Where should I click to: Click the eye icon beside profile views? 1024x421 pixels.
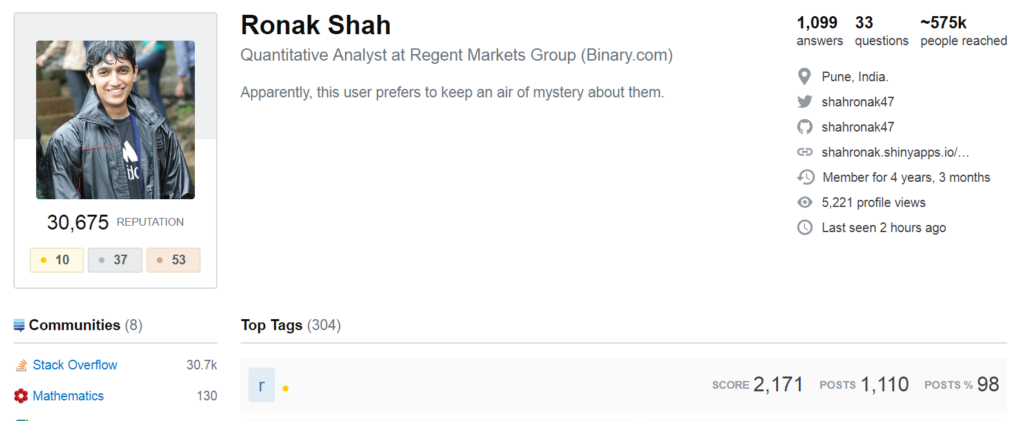tap(805, 202)
